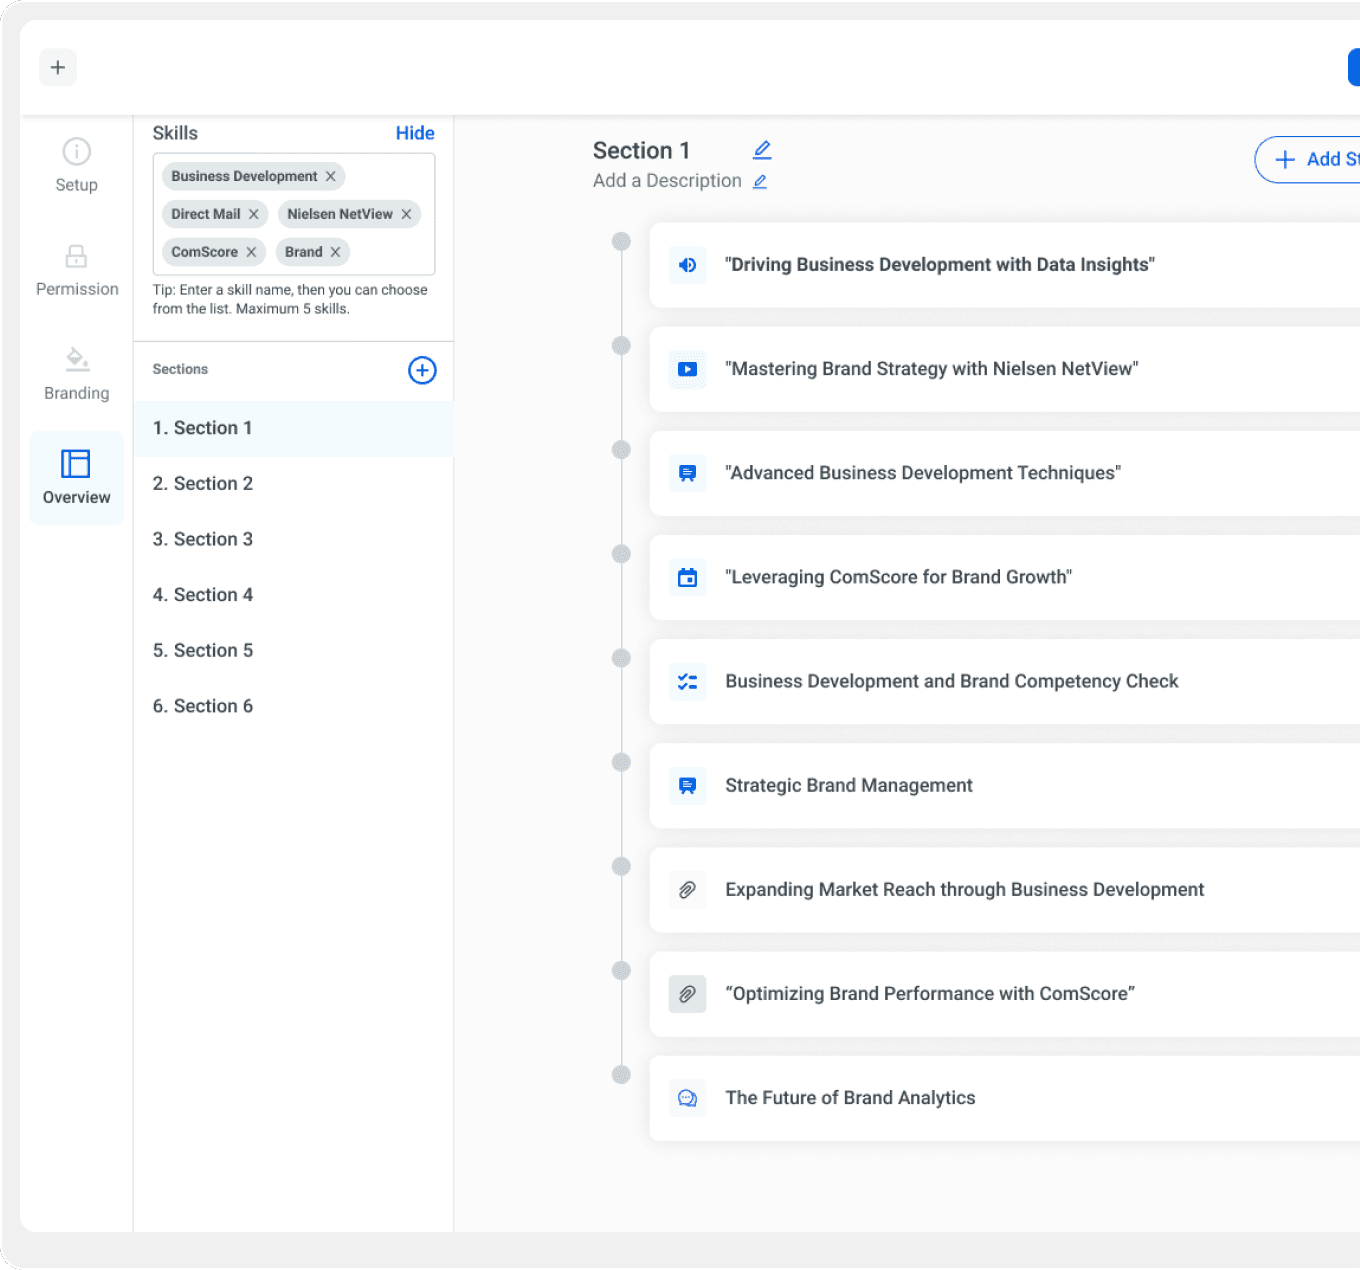Click timeline dot beside Leveraging ComScore step
The width and height of the screenshot is (1360, 1270).
pos(621,554)
